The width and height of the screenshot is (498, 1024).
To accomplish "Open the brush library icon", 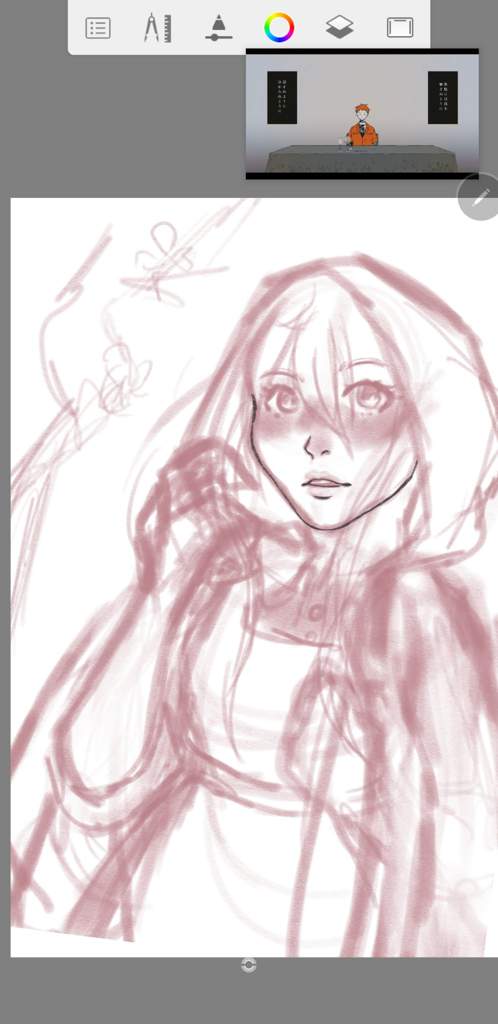I will tap(217, 28).
